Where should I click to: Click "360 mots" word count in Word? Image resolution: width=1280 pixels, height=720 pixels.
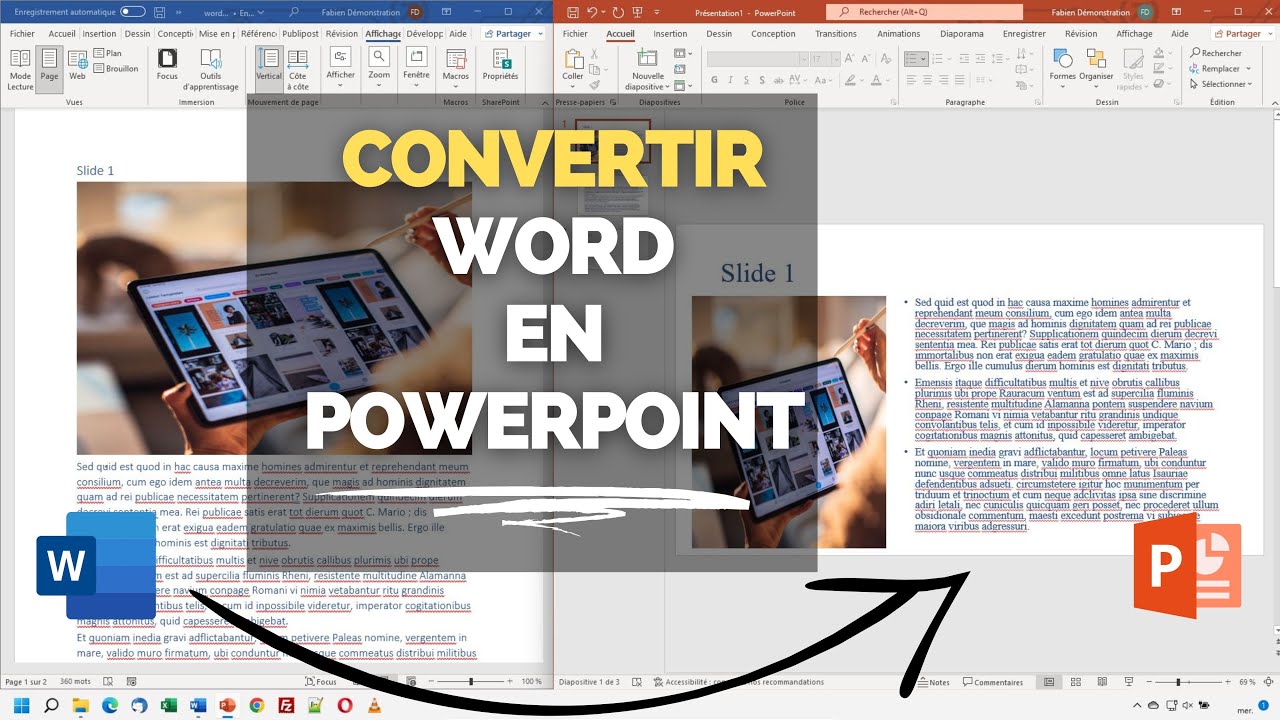[x=75, y=682]
